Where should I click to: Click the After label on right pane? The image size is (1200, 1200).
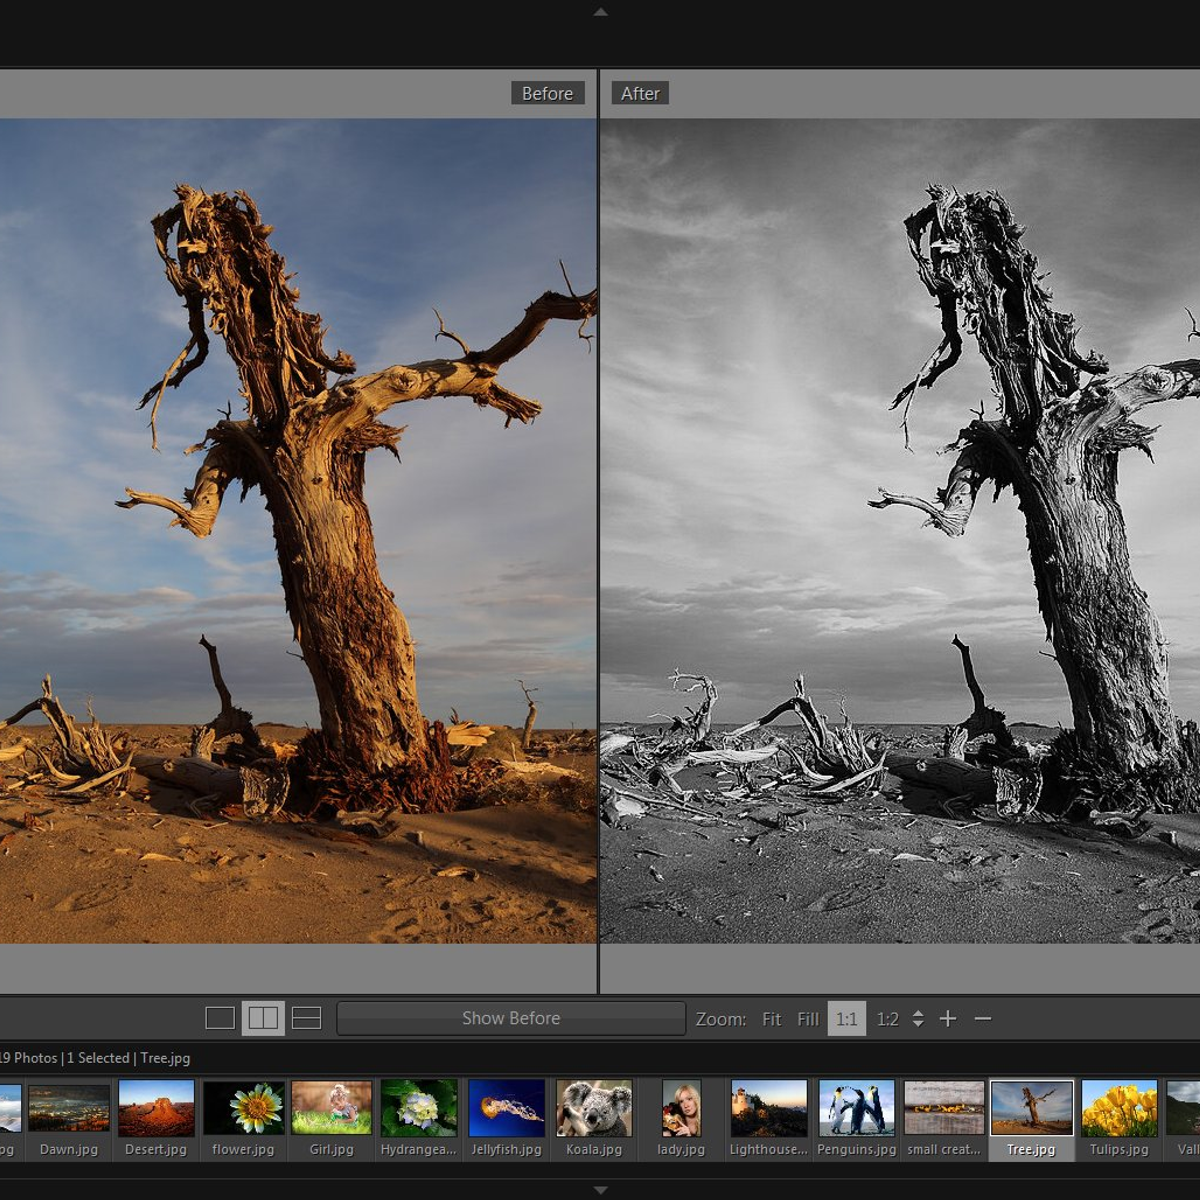coord(640,93)
